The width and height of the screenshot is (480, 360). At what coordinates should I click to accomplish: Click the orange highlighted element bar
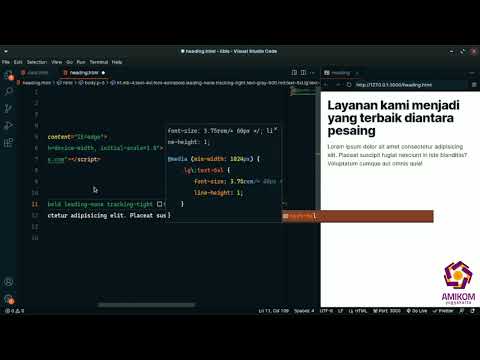click(358, 216)
